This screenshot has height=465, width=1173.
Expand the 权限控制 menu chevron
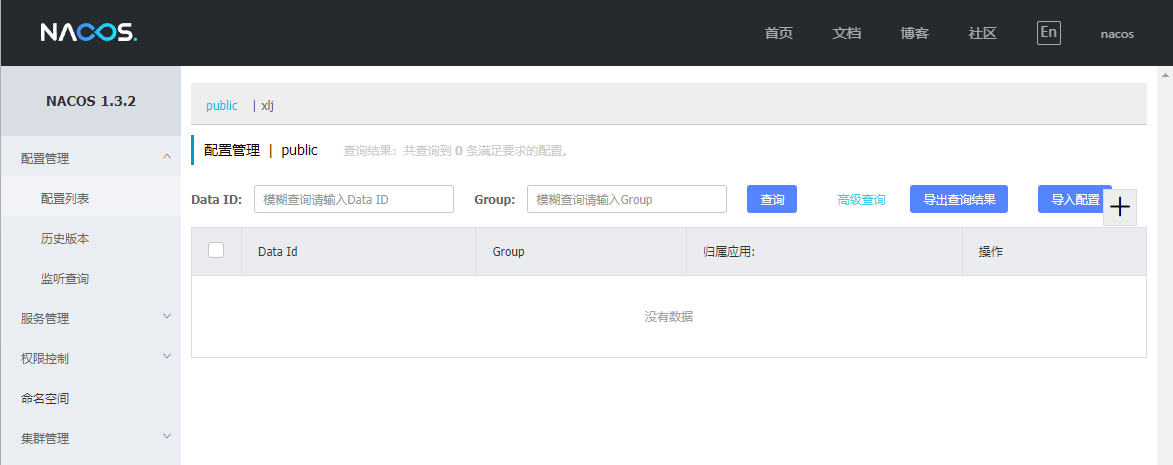(167, 356)
